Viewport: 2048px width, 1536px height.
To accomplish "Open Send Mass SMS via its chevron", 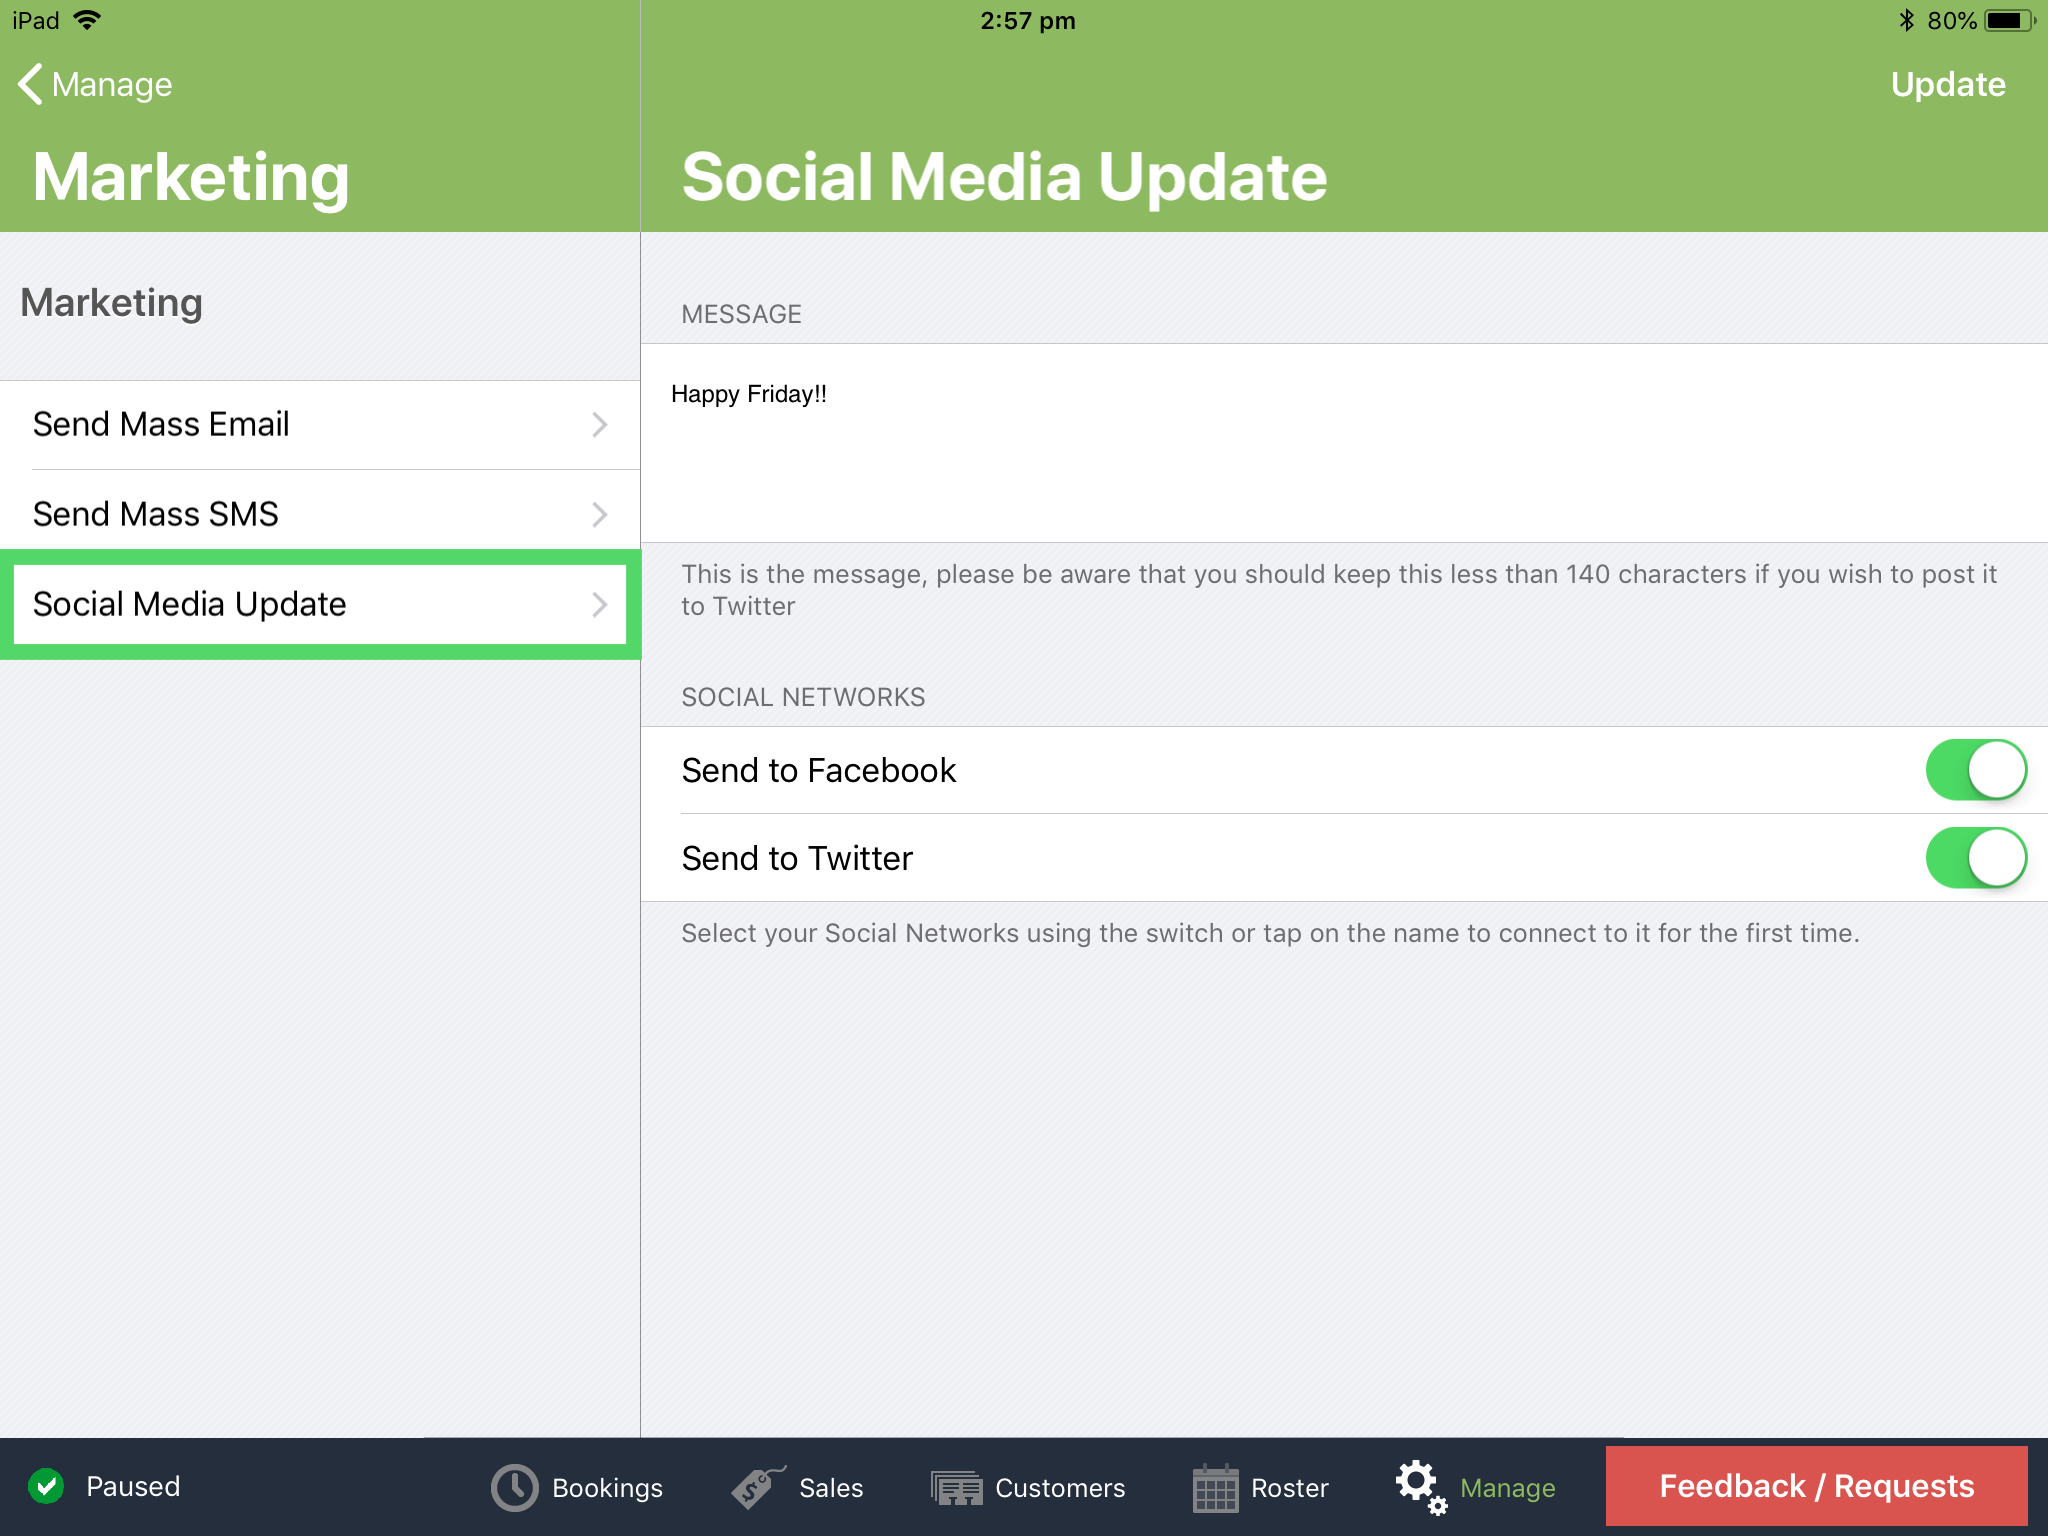I will (599, 514).
